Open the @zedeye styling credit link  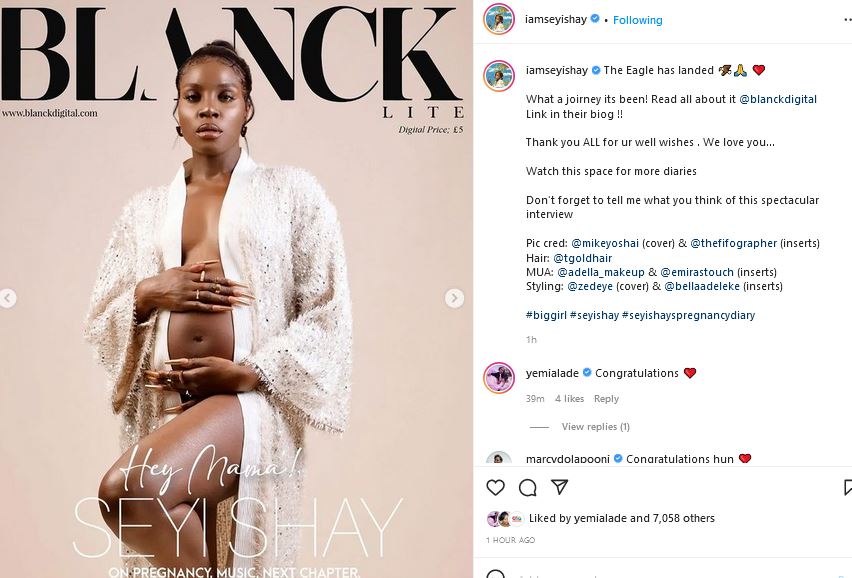(590, 286)
